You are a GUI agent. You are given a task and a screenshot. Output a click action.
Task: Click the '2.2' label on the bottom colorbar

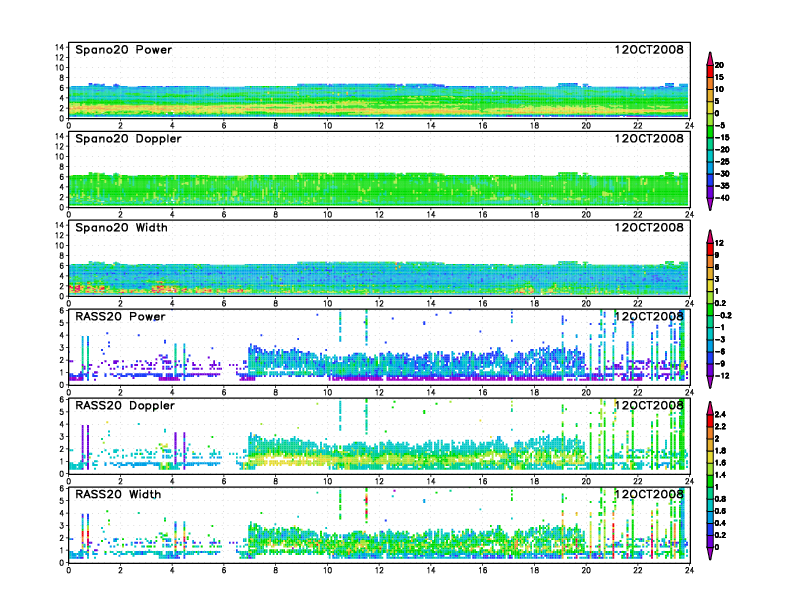(720, 427)
